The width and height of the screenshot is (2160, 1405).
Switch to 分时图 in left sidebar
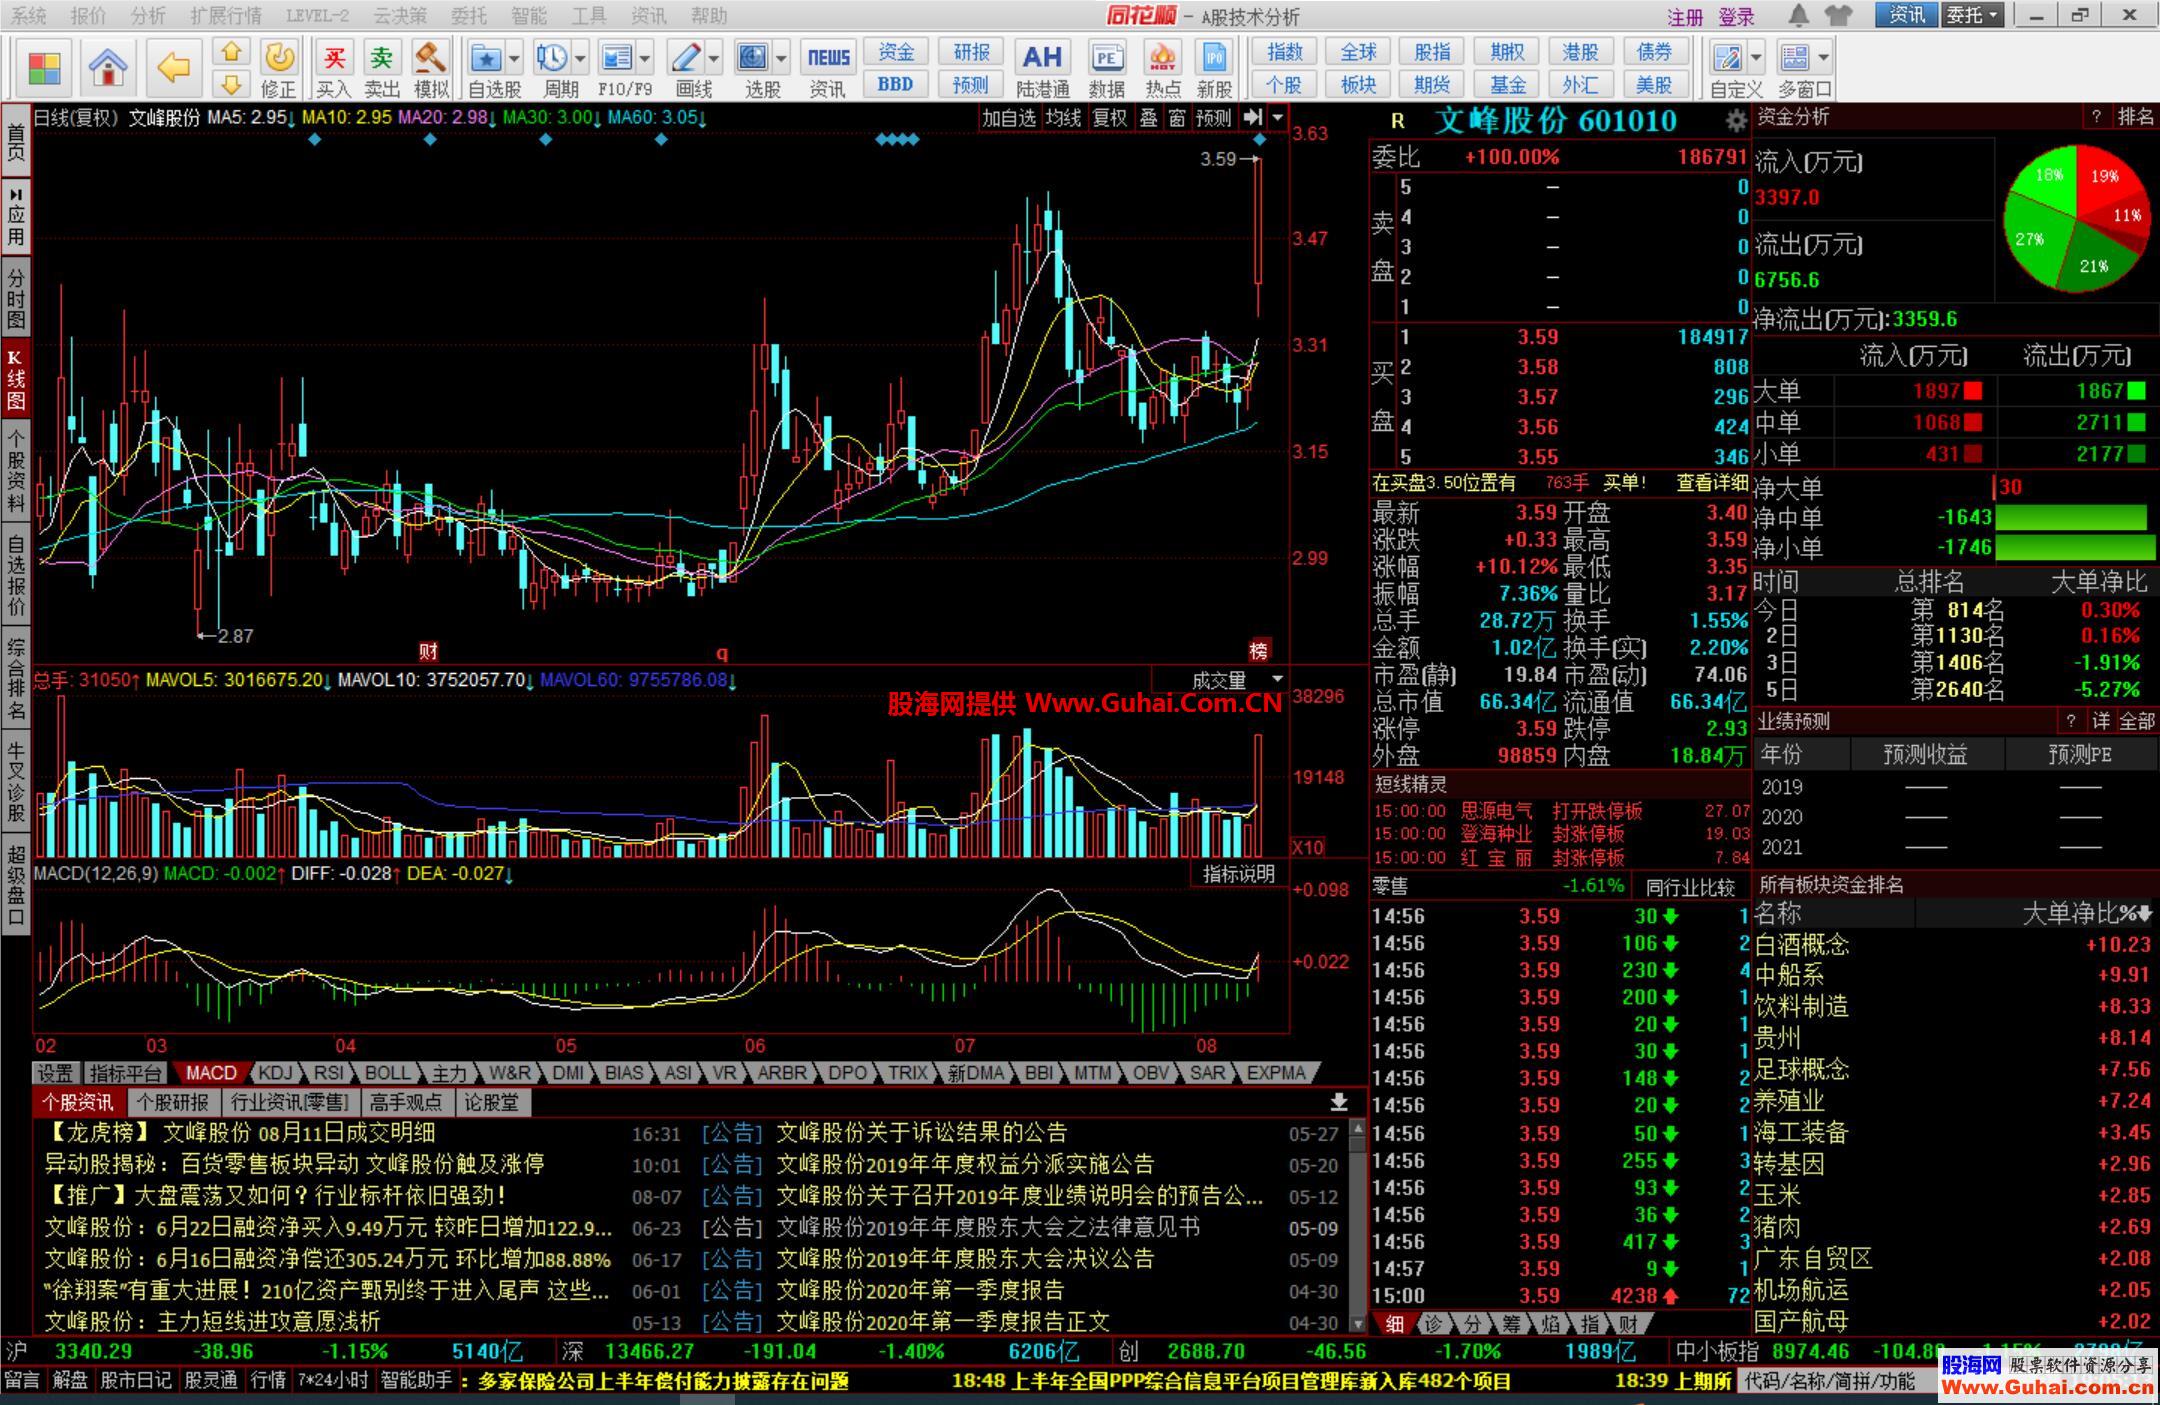[16, 297]
